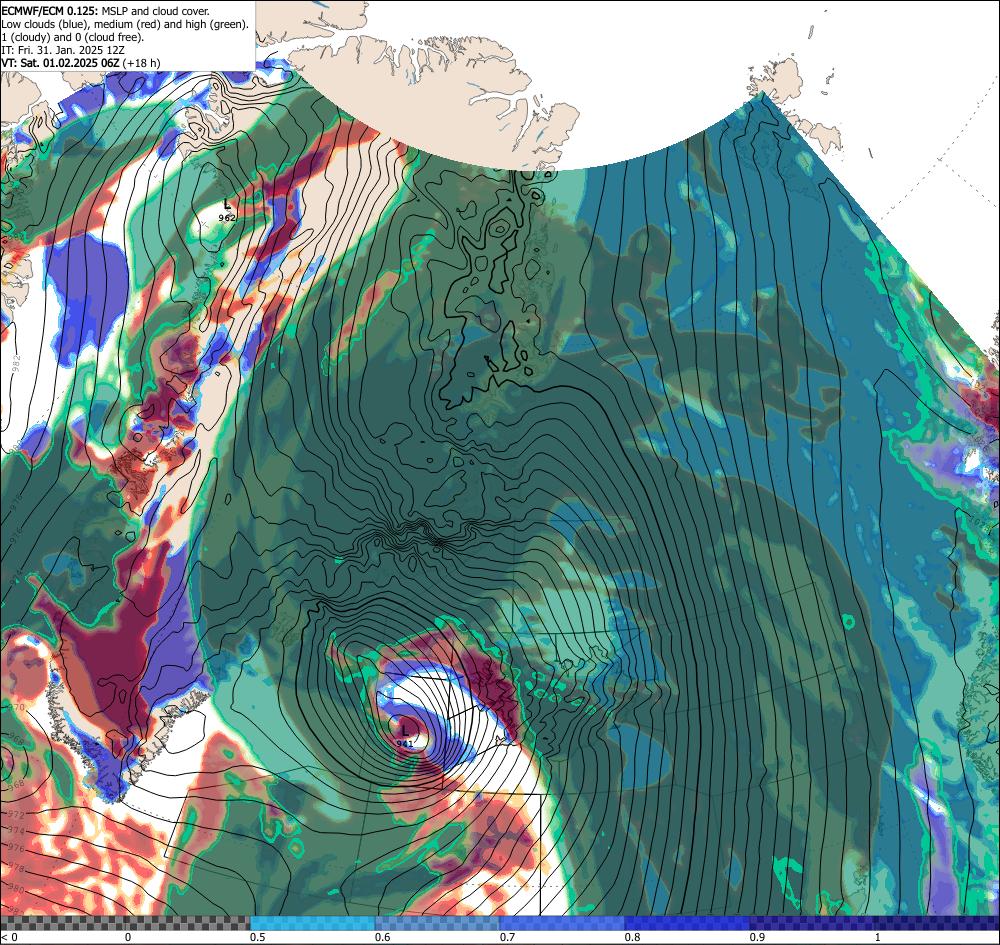This screenshot has height=945, width=1000.
Task: Click the '1' colorbar tick label
Action: coord(878,937)
